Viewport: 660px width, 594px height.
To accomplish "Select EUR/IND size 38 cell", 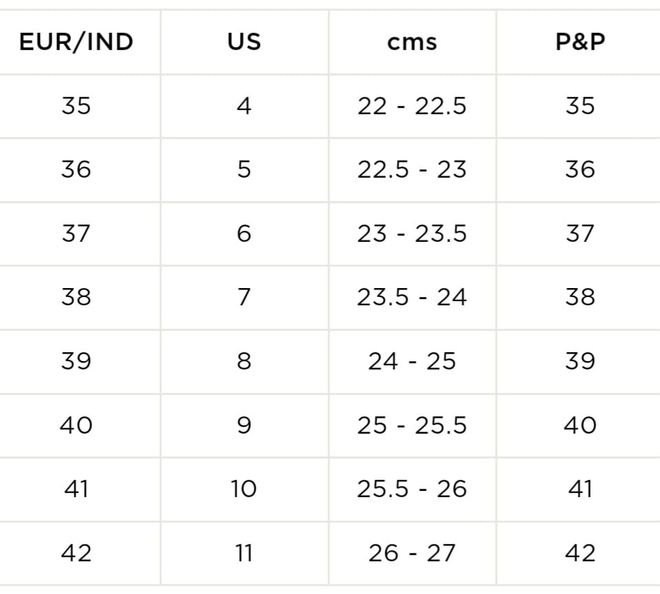I will (76, 297).
